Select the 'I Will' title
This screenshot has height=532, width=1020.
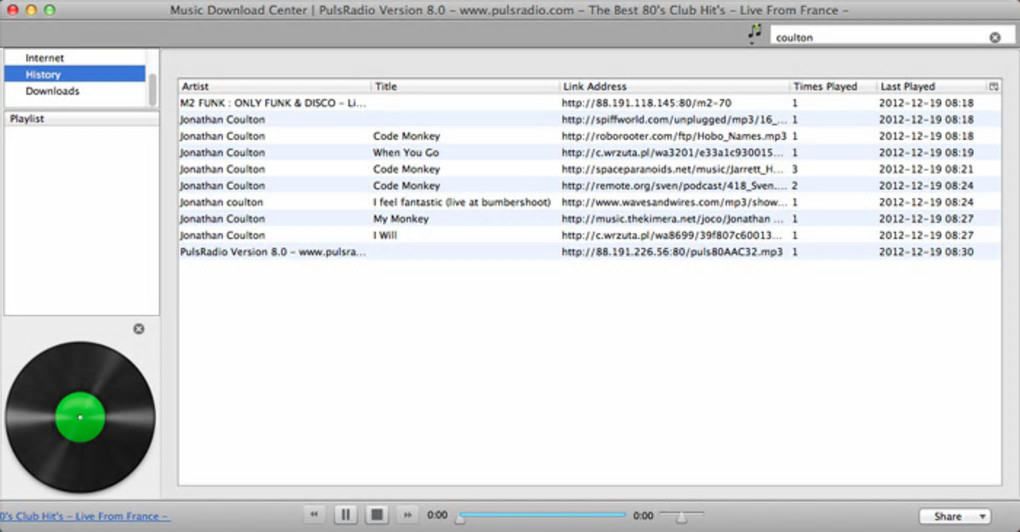click(384, 235)
